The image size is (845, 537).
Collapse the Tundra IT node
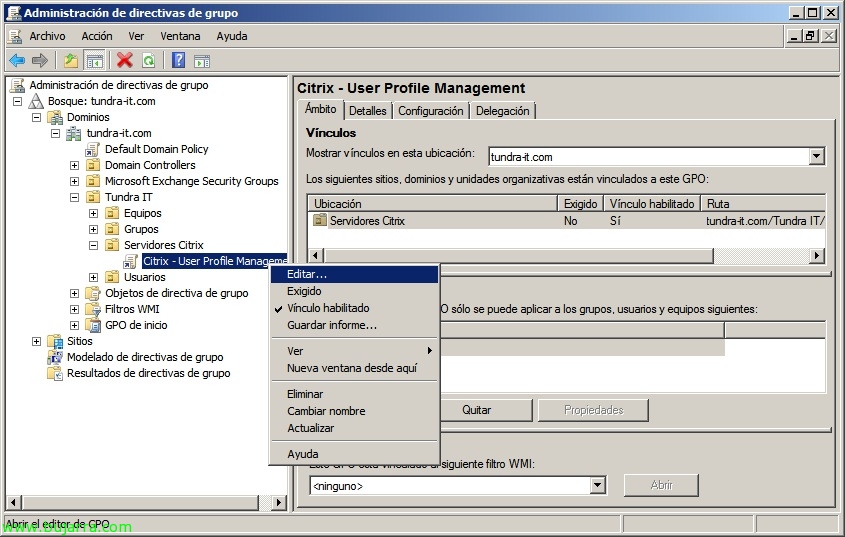point(74,197)
